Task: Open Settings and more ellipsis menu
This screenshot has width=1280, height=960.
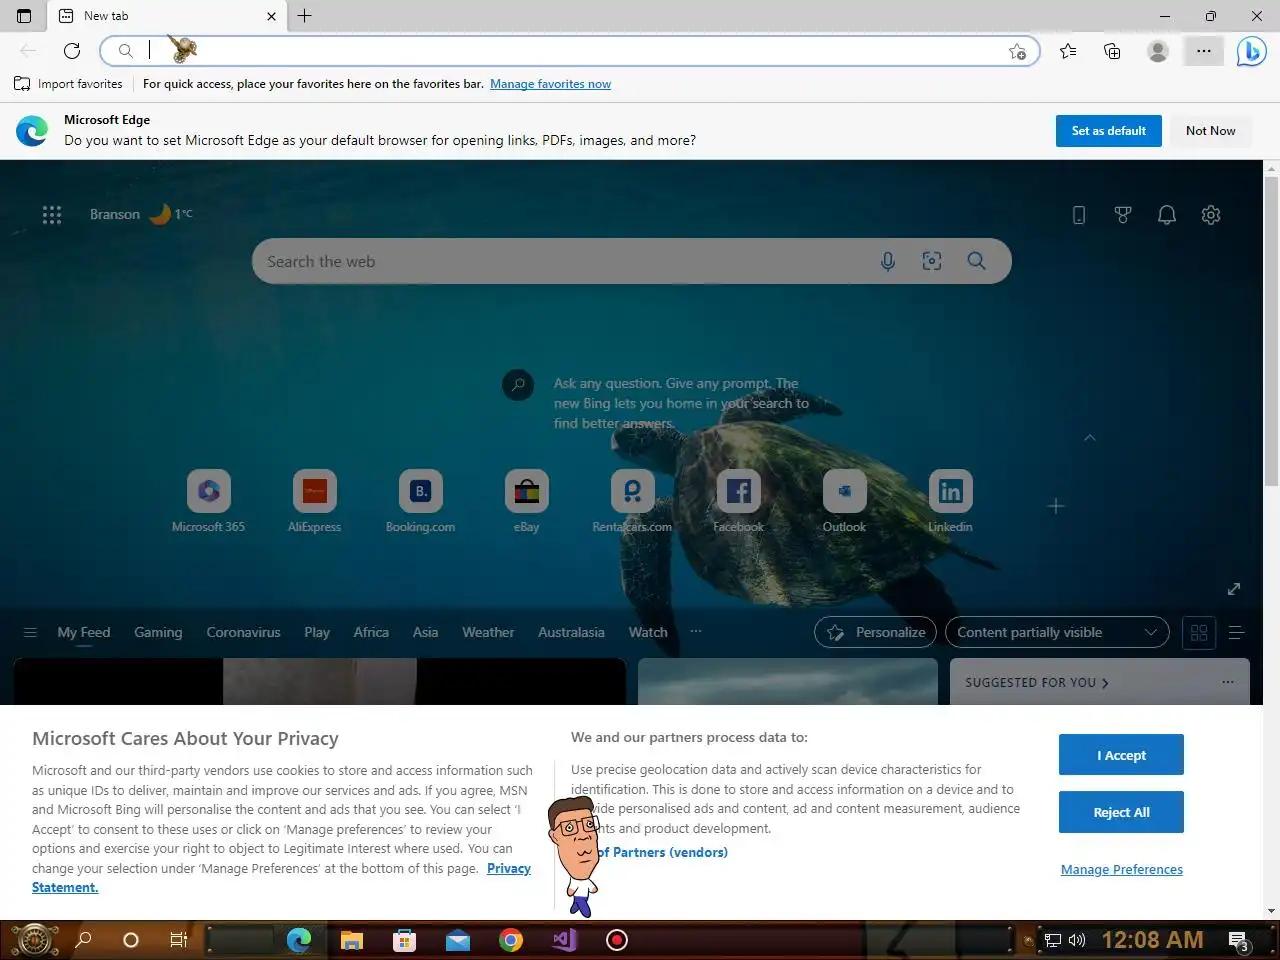Action: pyautogui.click(x=1203, y=51)
